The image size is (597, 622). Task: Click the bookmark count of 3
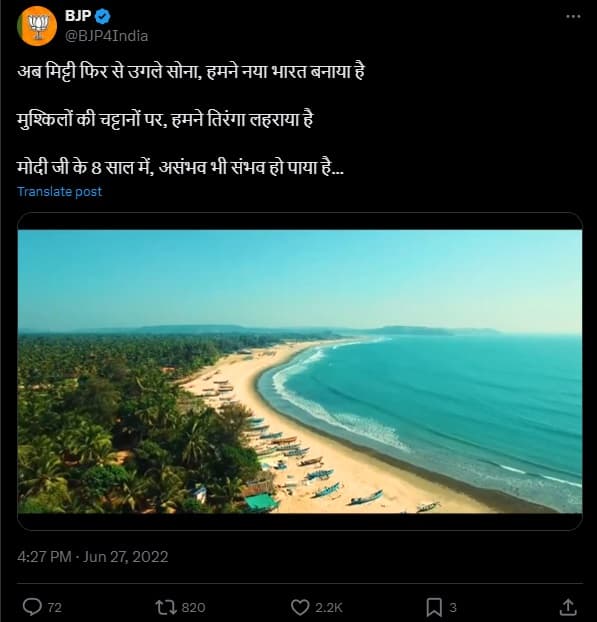point(453,607)
